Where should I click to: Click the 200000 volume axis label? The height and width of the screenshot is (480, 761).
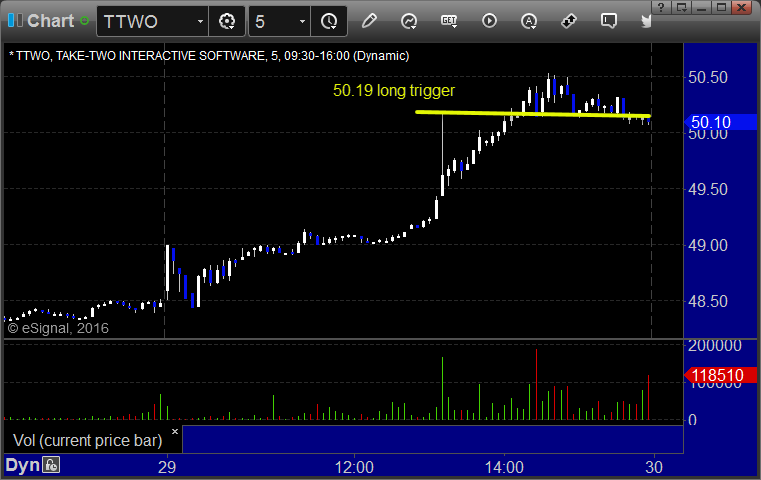(x=715, y=346)
